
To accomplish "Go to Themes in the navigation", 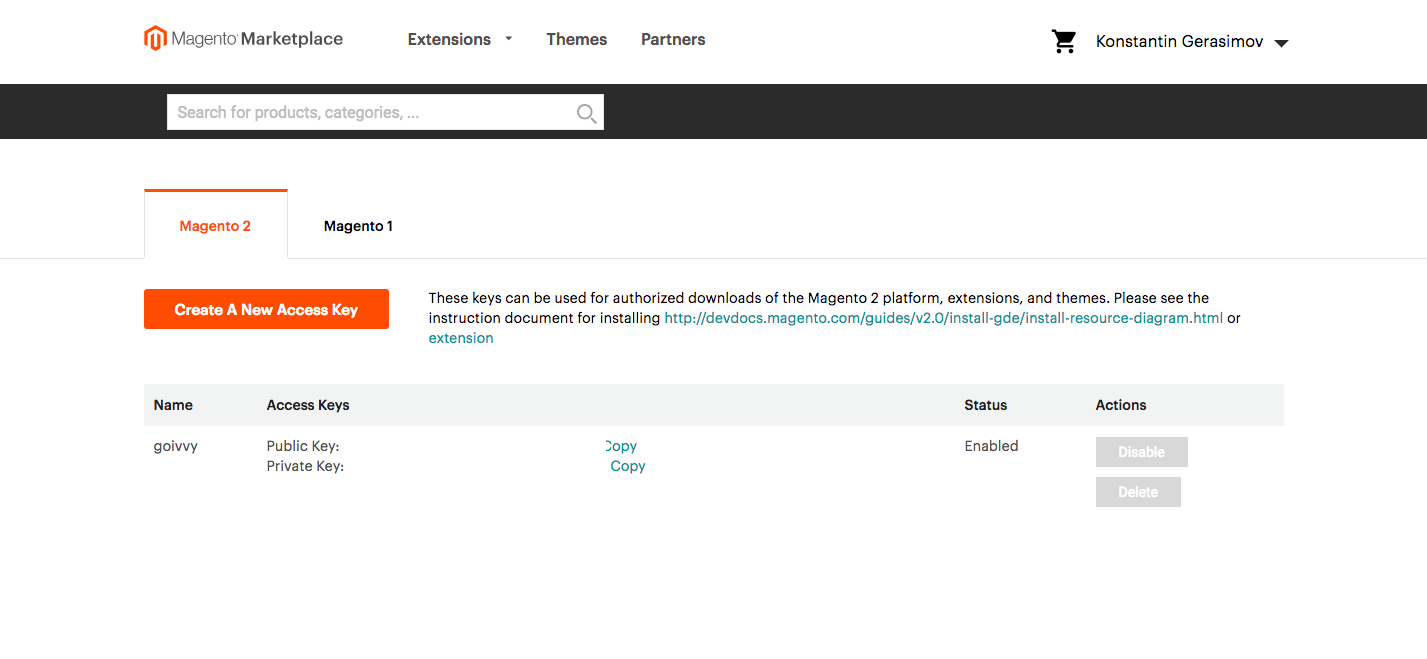I will point(576,39).
